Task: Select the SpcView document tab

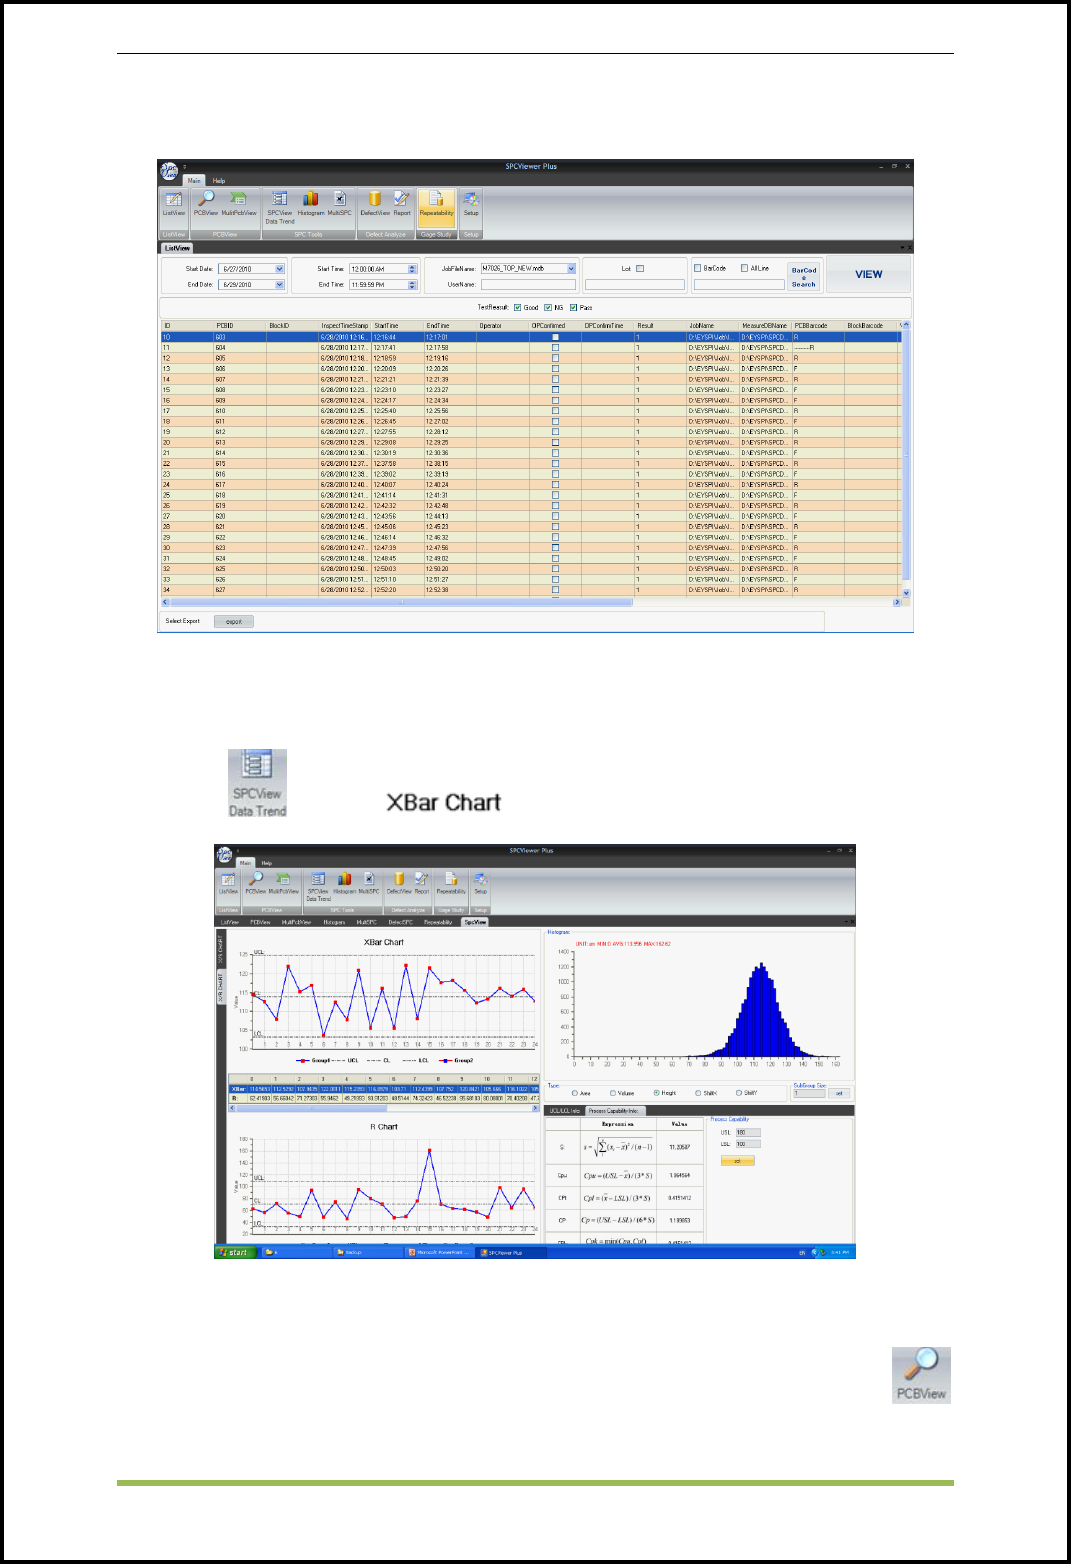Action: [x=475, y=922]
